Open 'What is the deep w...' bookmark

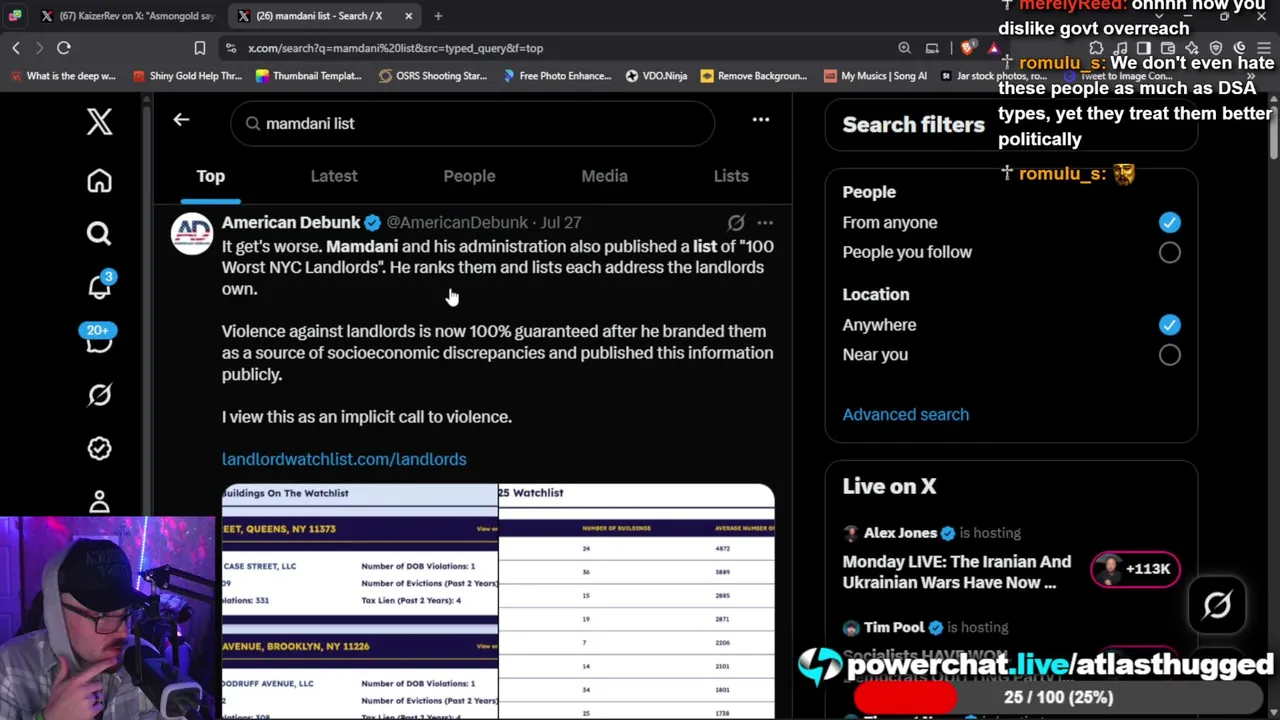coord(62,76)
